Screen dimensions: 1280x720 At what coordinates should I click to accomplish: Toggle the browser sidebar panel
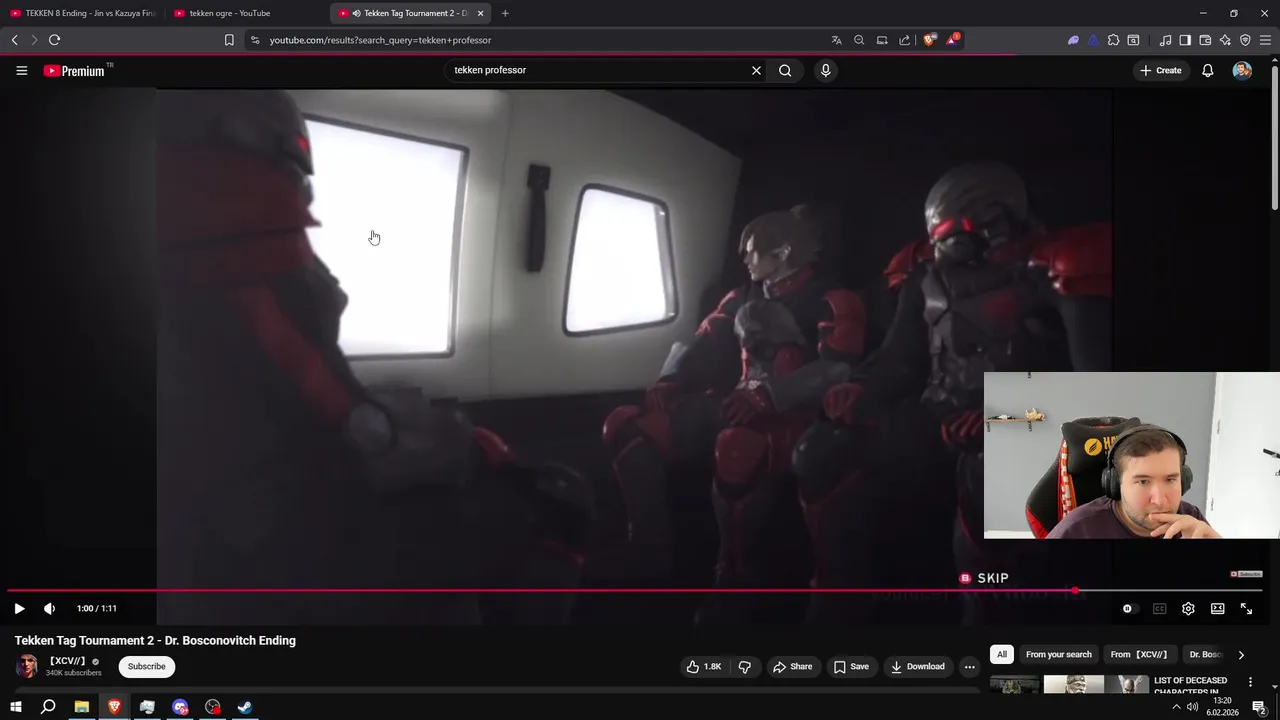[x=1185, y=40]
